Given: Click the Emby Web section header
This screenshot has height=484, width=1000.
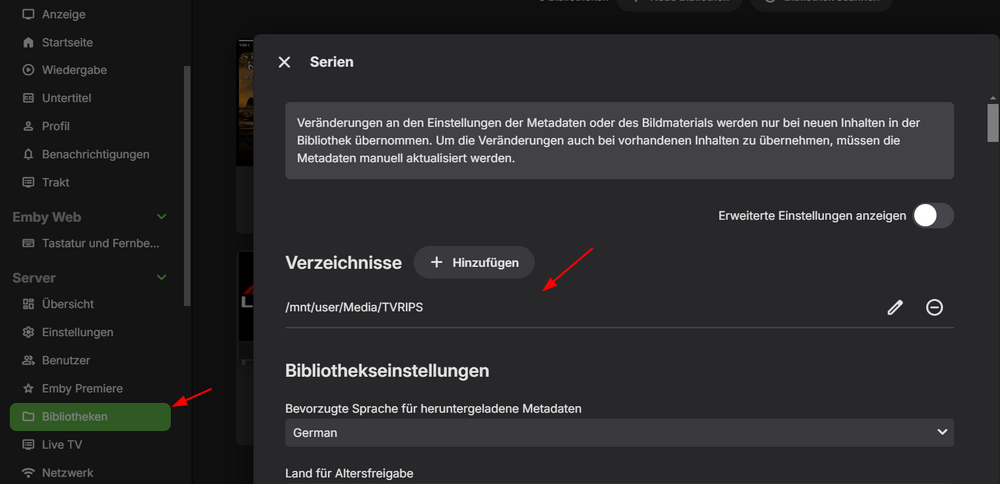Looking at the screenshot, I should 47,217.
